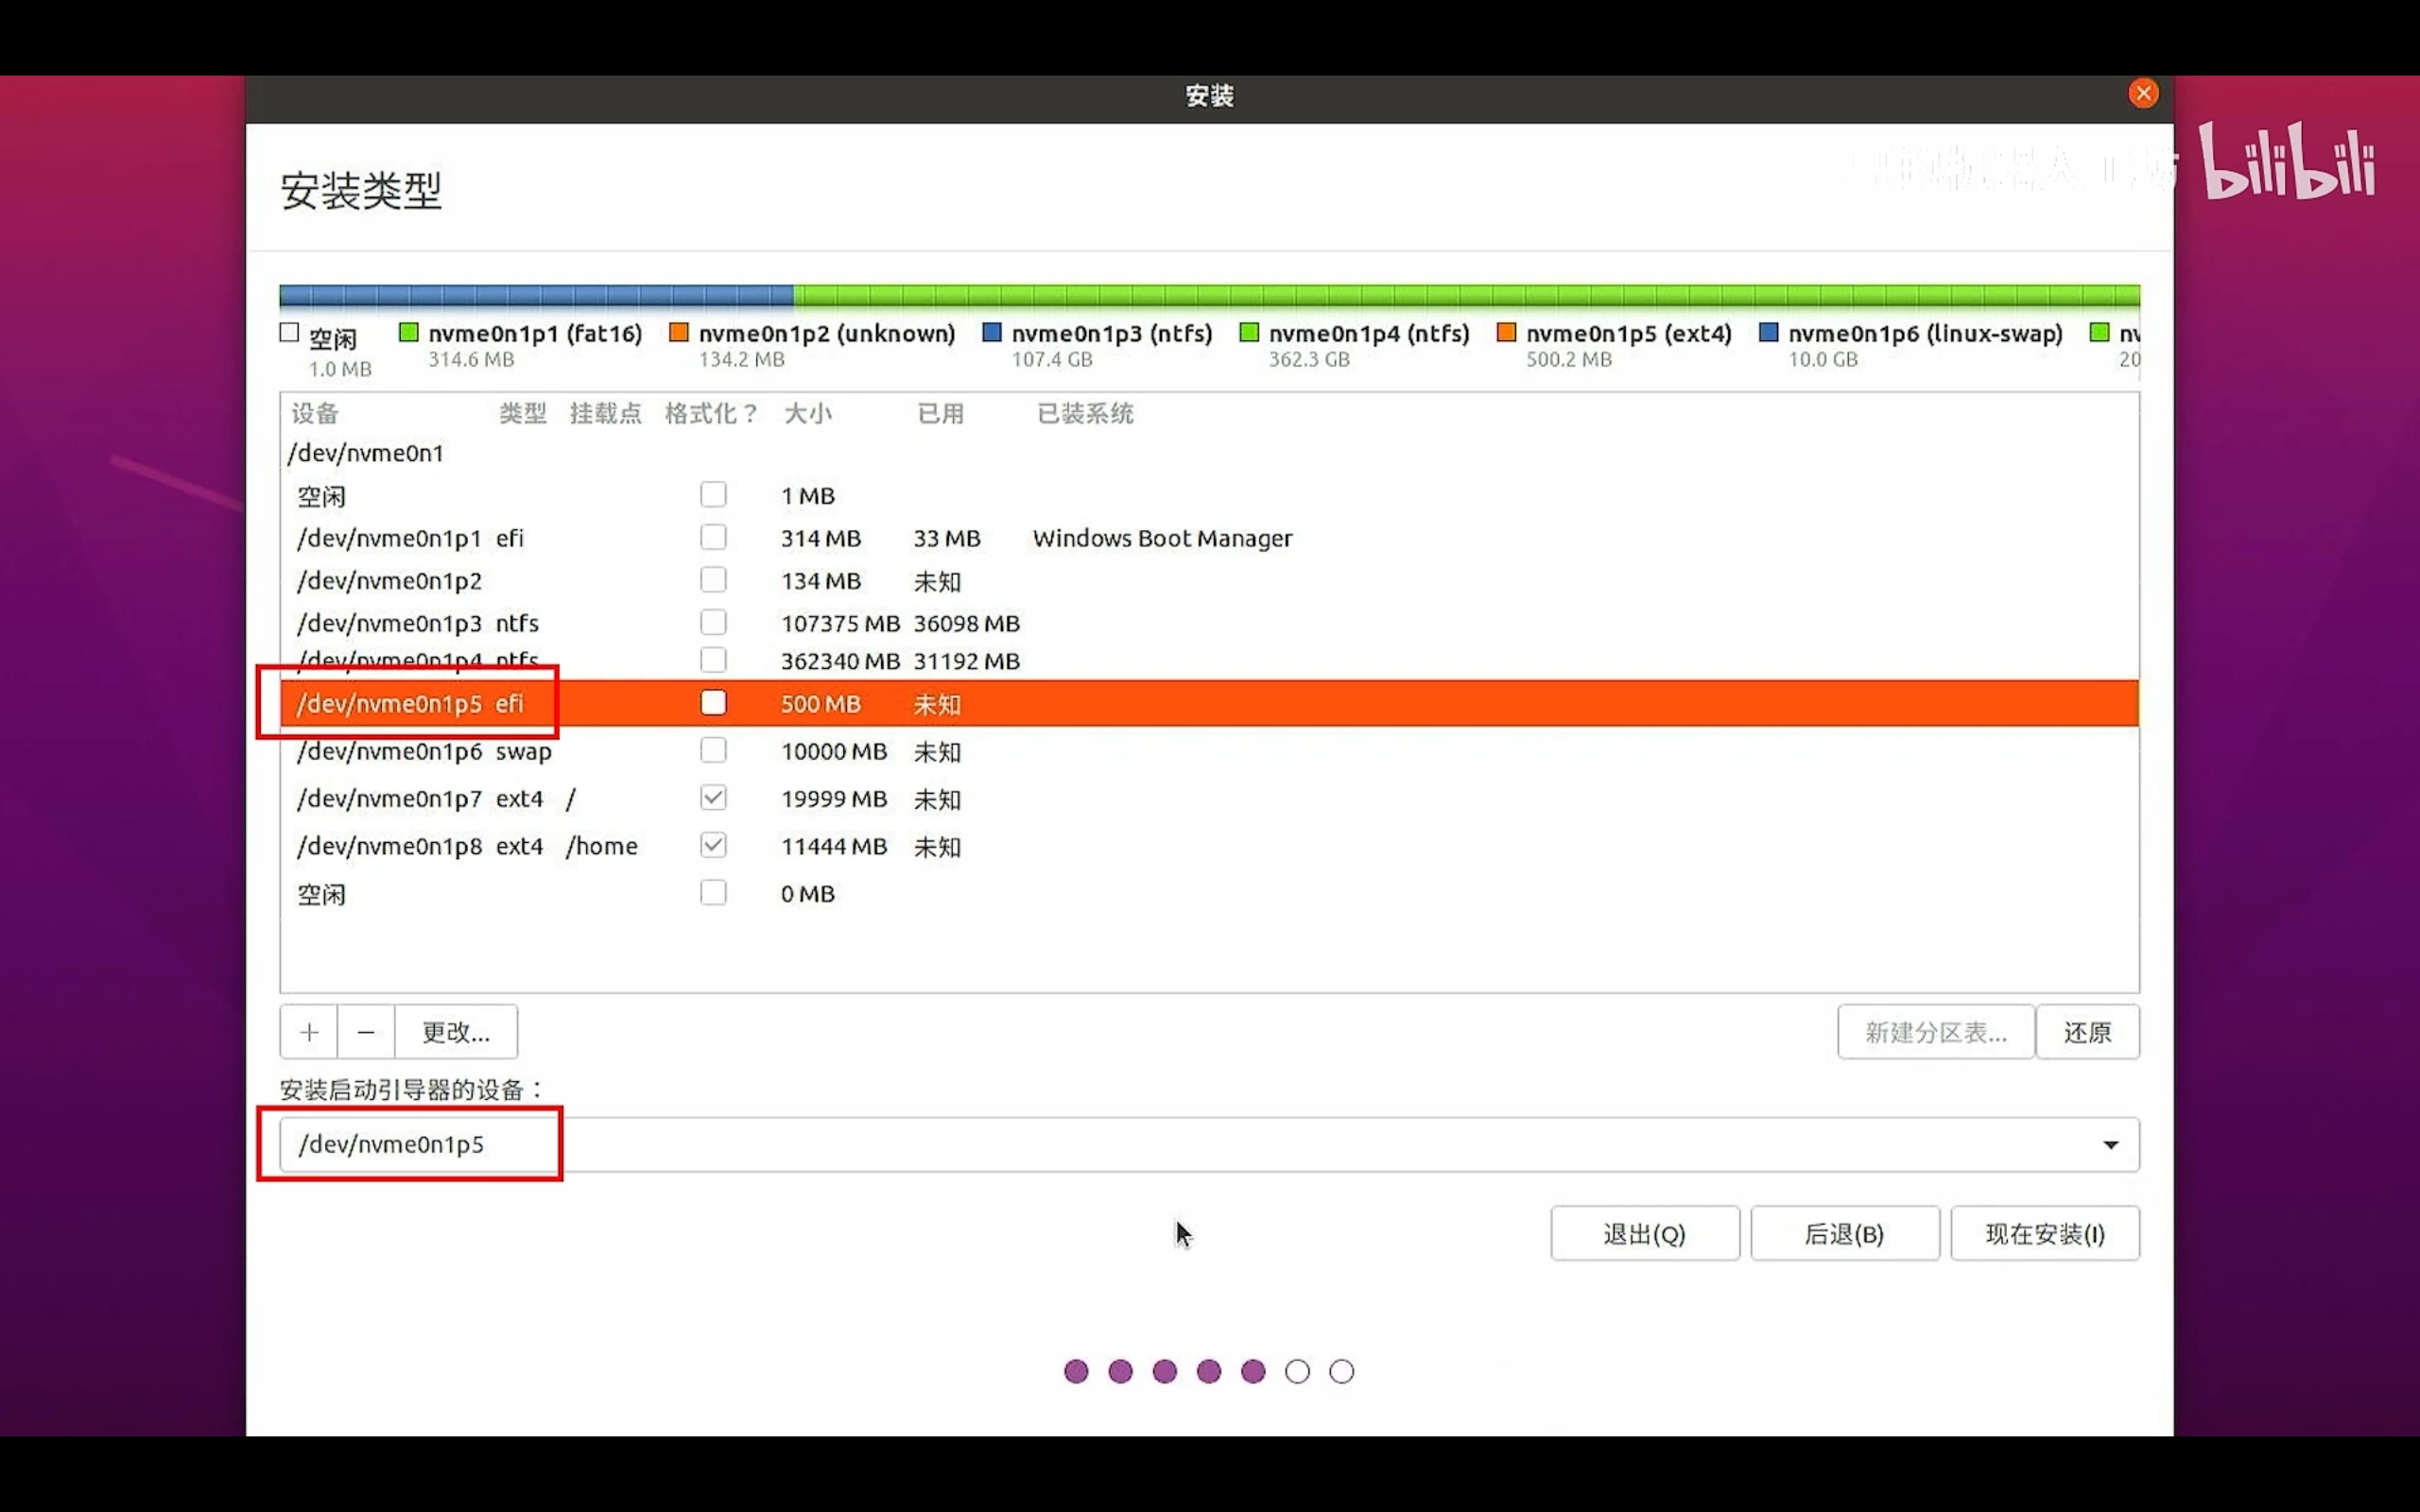Click the nvme0n1p1 (fat16) legend color square
Viewport: 2420px width, 1512px height.
[408, 333]
